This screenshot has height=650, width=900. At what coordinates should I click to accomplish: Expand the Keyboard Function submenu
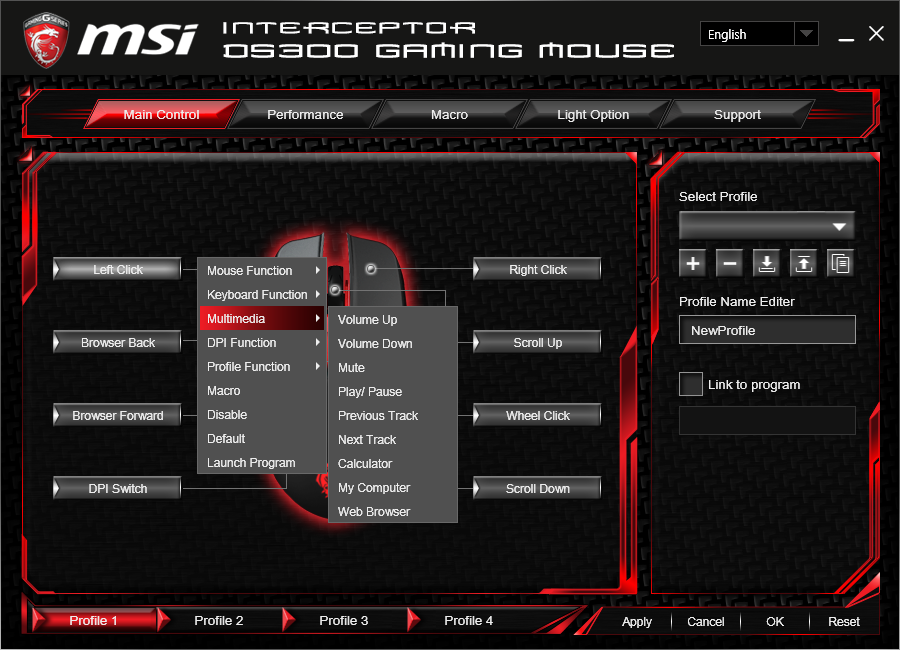pos(262,295)
